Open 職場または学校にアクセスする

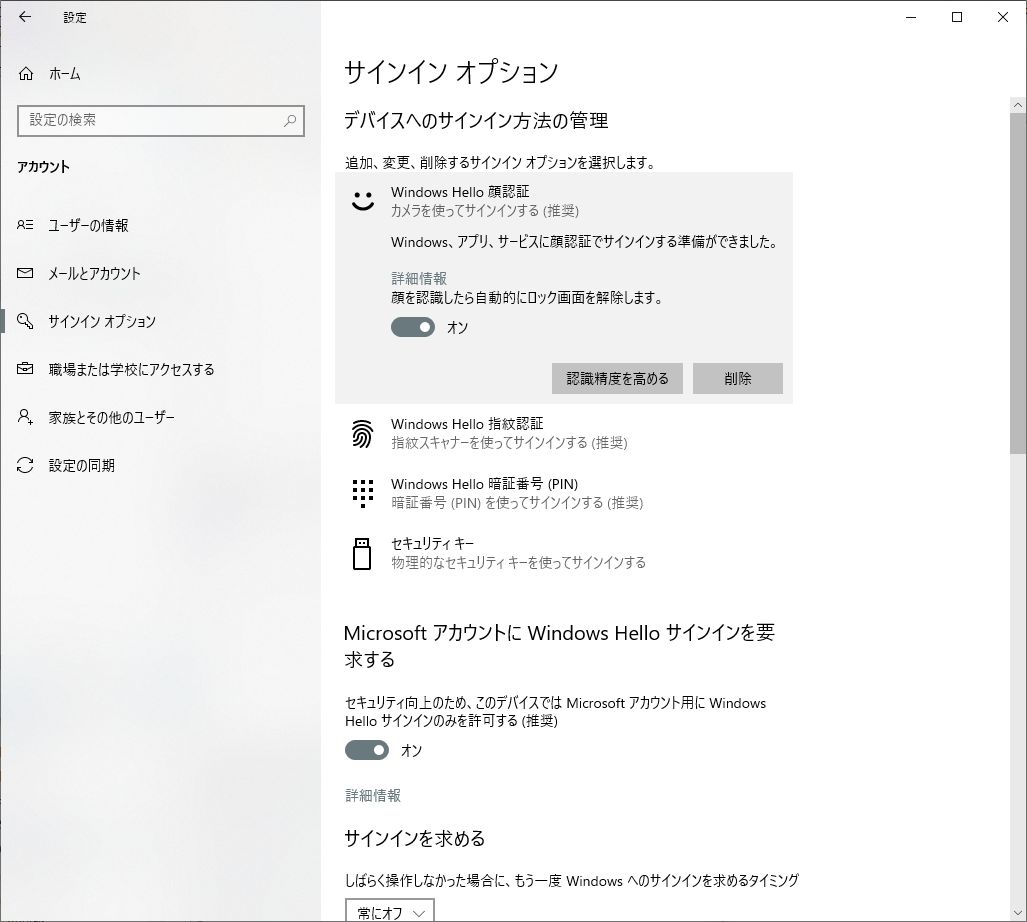[x=128, y=369]
